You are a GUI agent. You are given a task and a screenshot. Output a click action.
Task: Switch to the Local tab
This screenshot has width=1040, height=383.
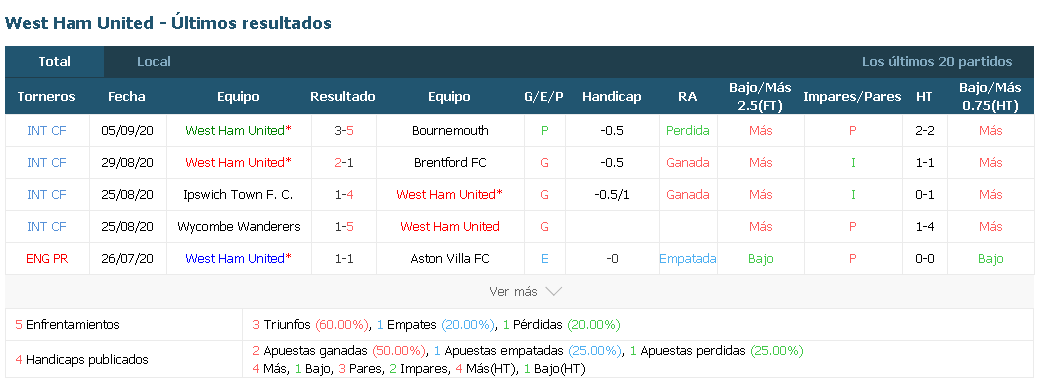pos(154,62)
